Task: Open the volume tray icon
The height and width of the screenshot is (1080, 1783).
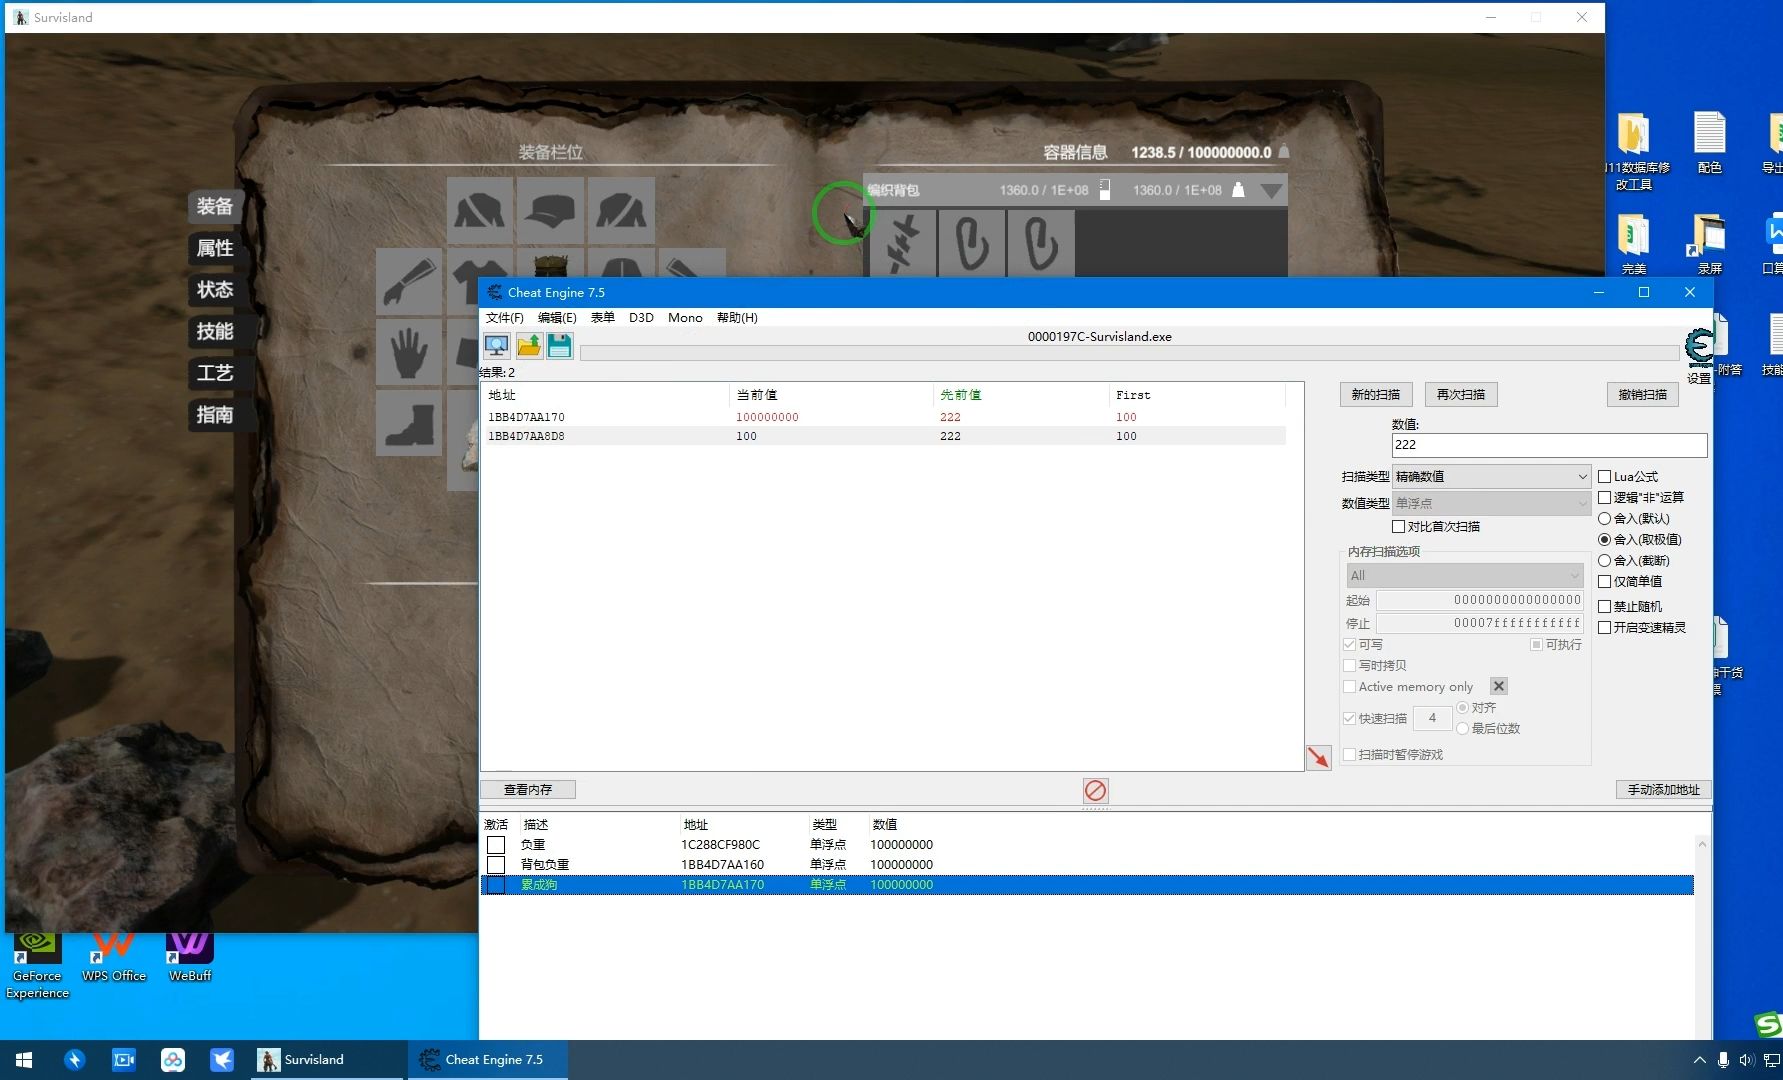Action: click(x=1746, y=1060)
